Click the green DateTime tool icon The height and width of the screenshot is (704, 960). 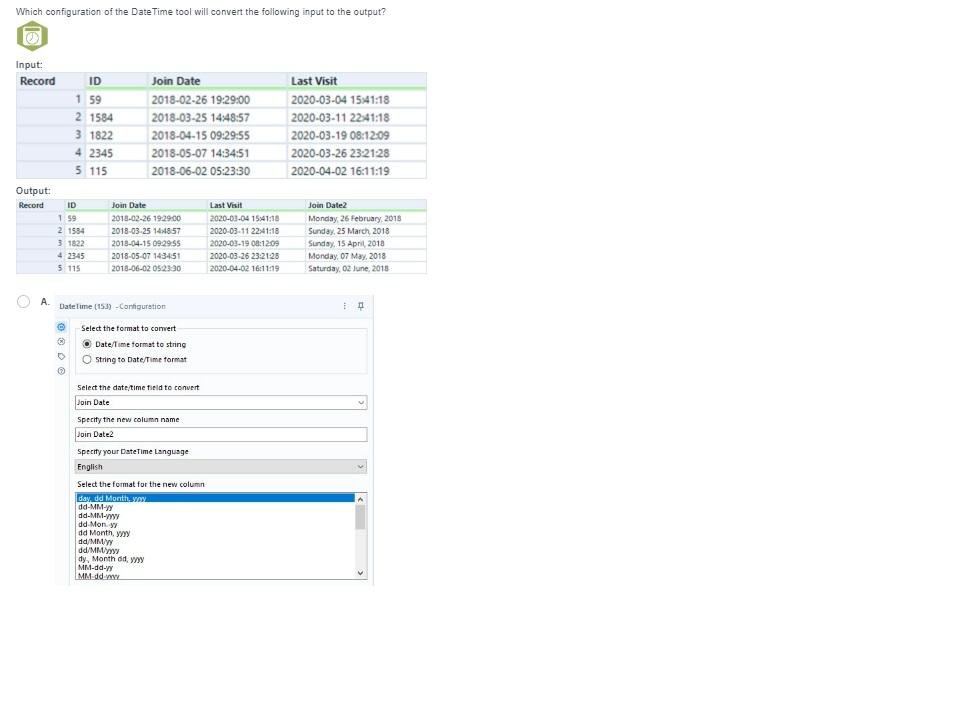coord(31,35)
